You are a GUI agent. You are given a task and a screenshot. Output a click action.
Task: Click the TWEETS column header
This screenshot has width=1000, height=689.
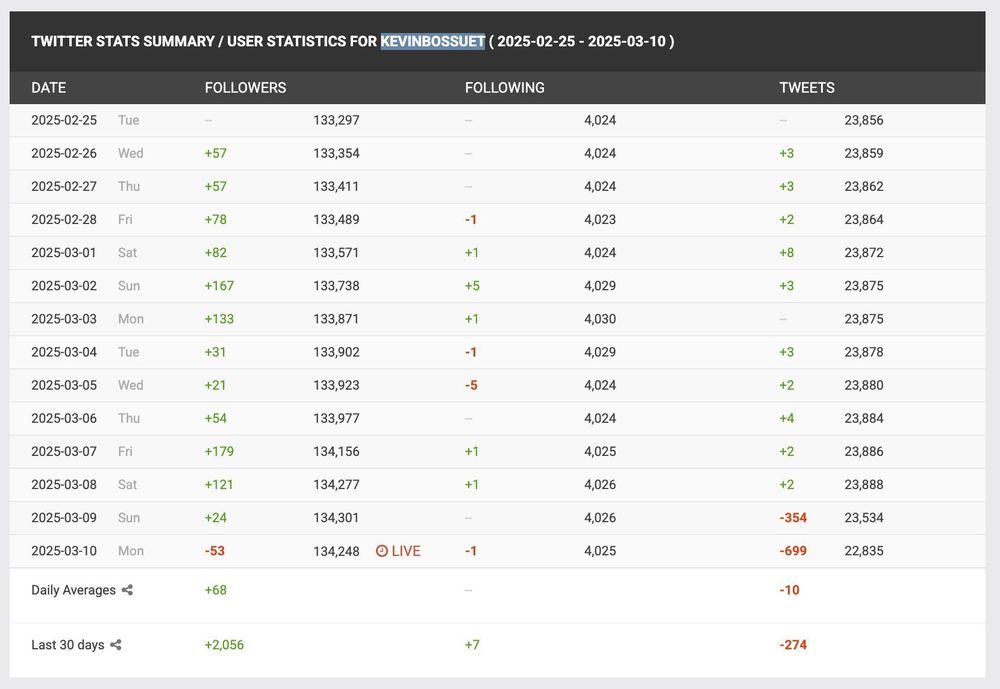click(807, 88)
